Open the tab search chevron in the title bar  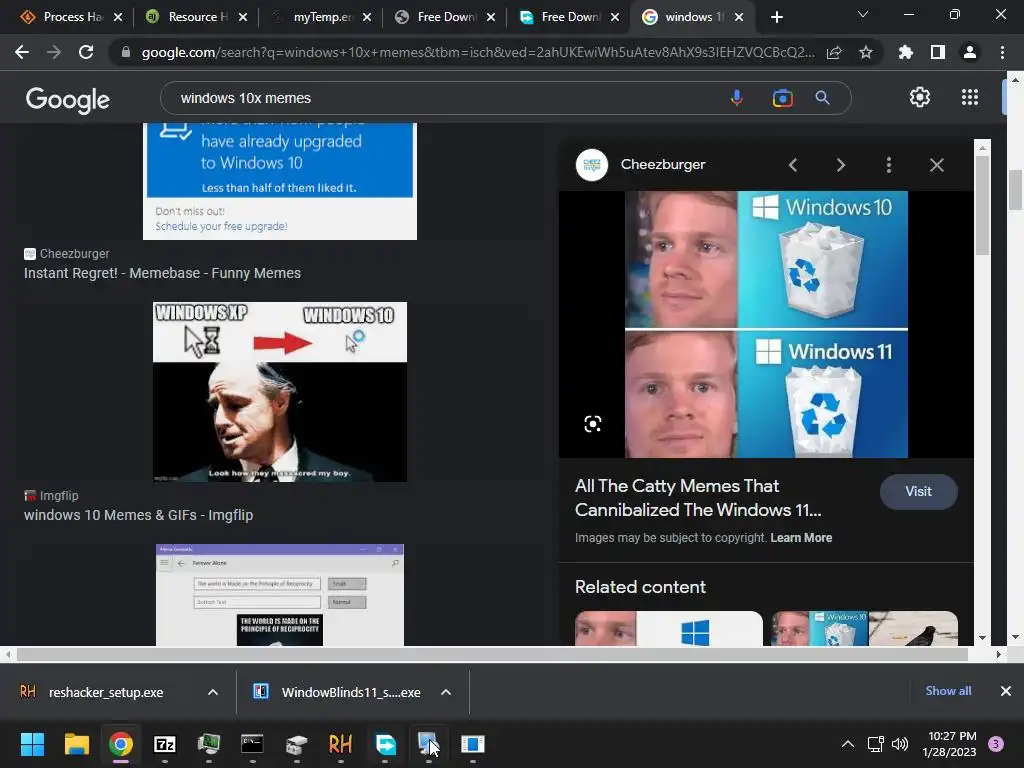[x=863, y=14]
